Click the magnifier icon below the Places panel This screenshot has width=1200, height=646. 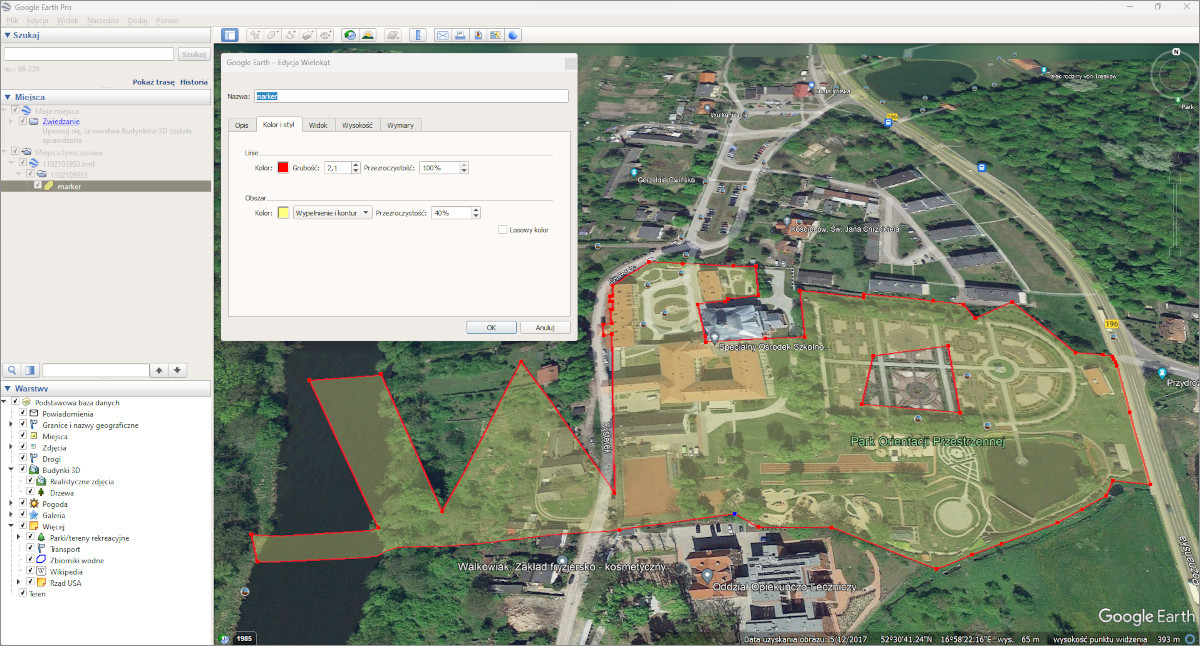pos(12,370)
